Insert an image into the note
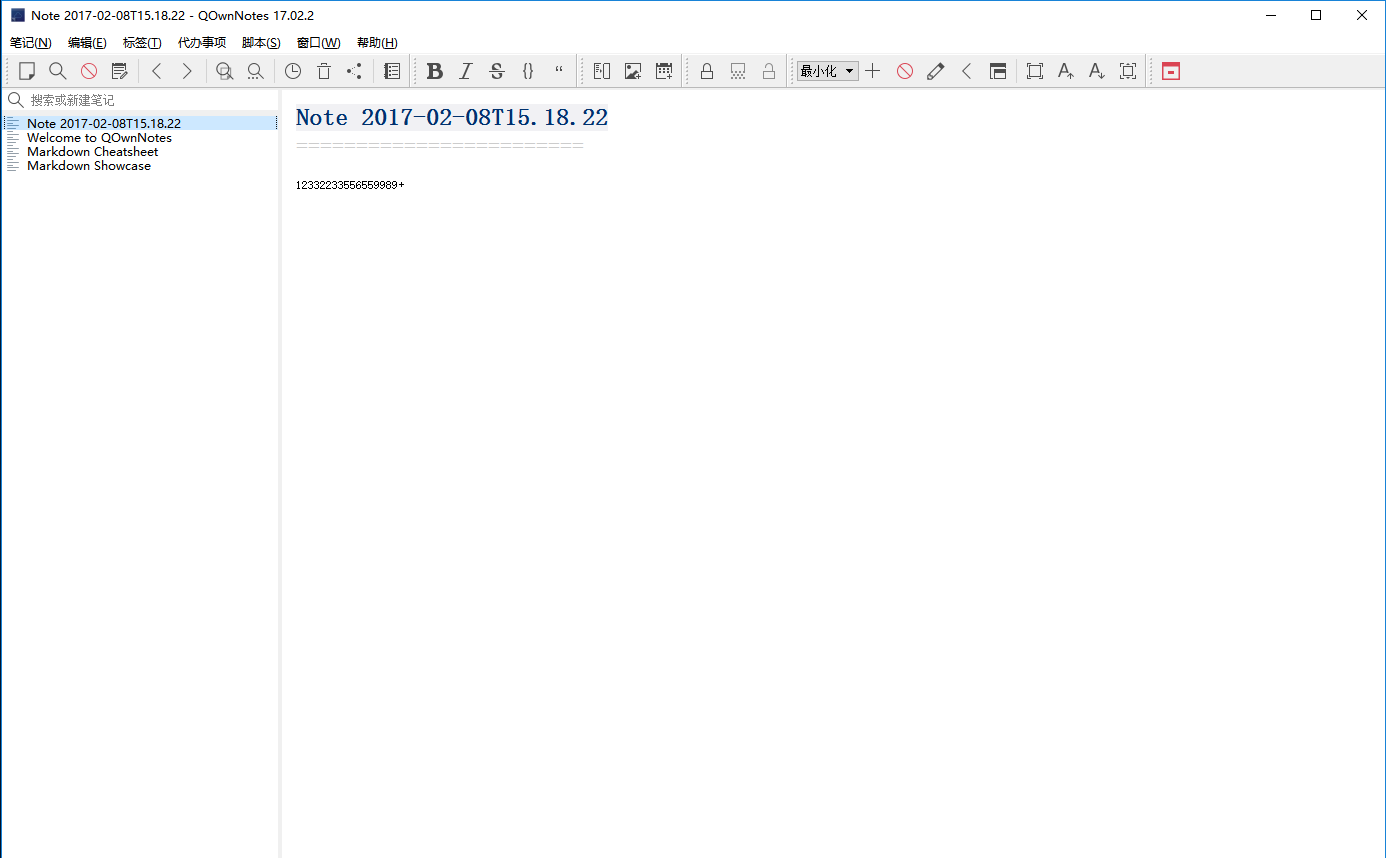 (x=633, y=71)
